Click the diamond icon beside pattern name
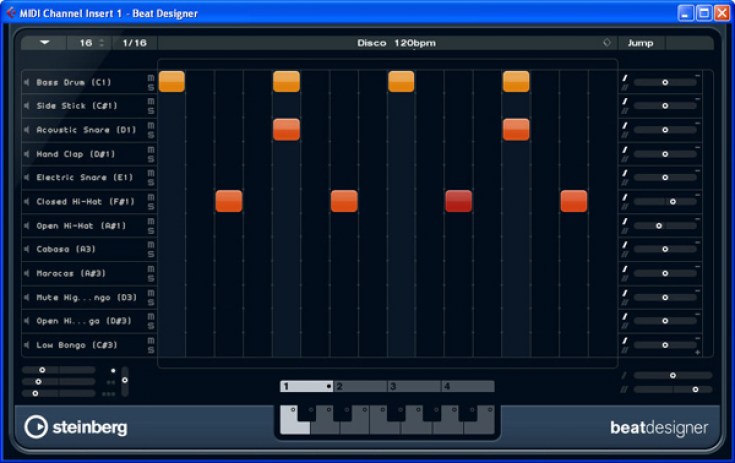 [607, 43]
